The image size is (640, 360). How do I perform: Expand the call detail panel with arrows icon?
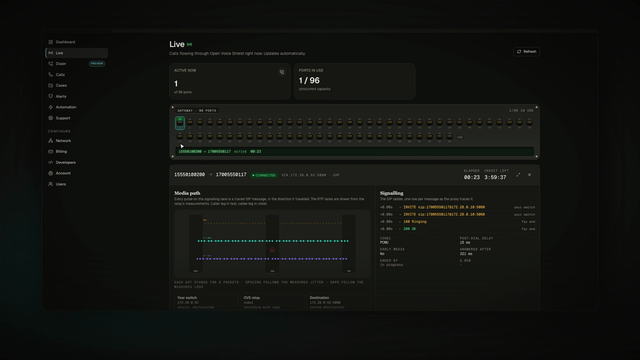click(518, 175)
